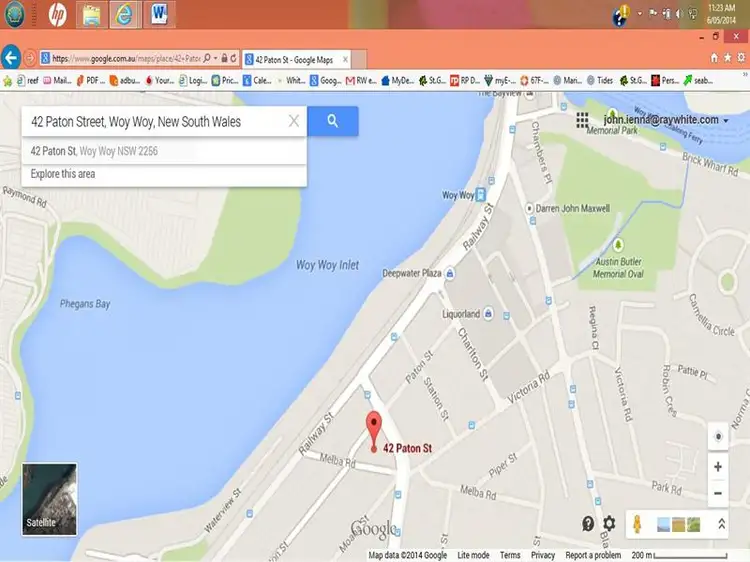
Task: Zoom out with the minus button
Action: click(x=717, y=493)
